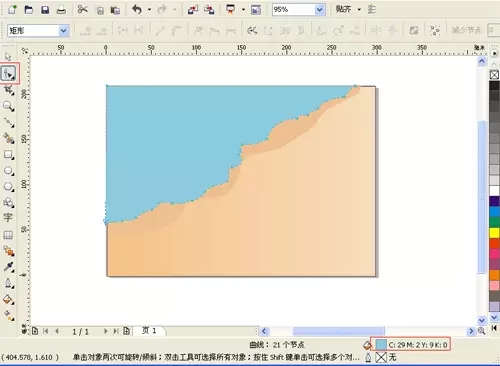Click the horizontal scrollbar right arrow

(471, 331)
